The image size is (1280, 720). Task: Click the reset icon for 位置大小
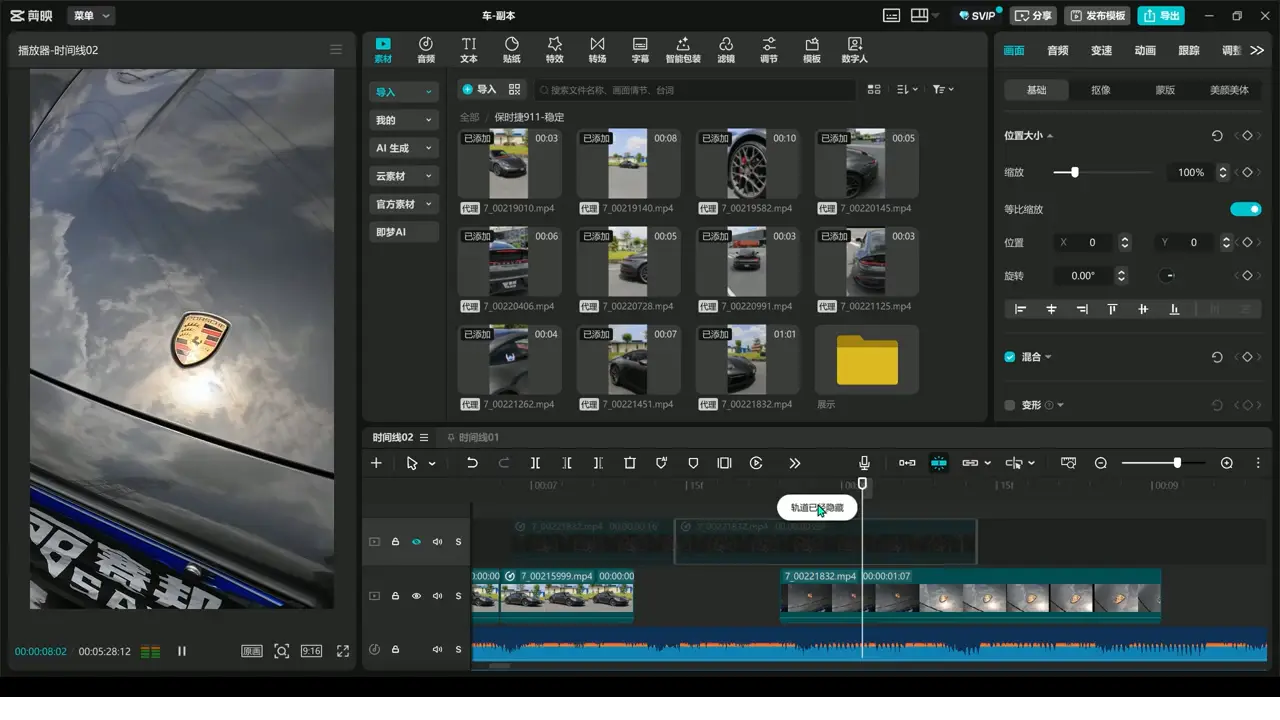pyautogui.click(x=1217, y=136)
